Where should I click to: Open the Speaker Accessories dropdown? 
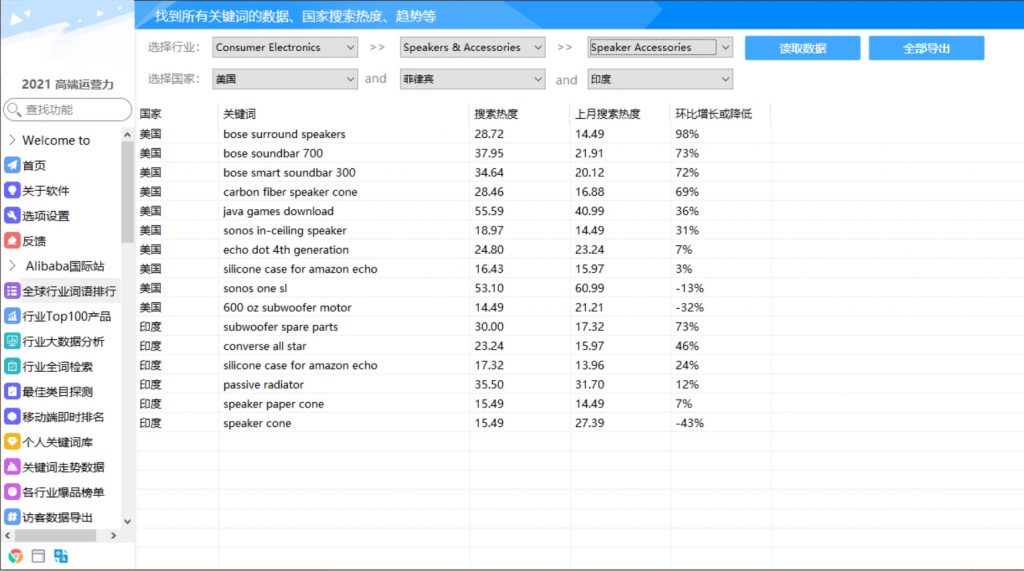pos(660,47)
